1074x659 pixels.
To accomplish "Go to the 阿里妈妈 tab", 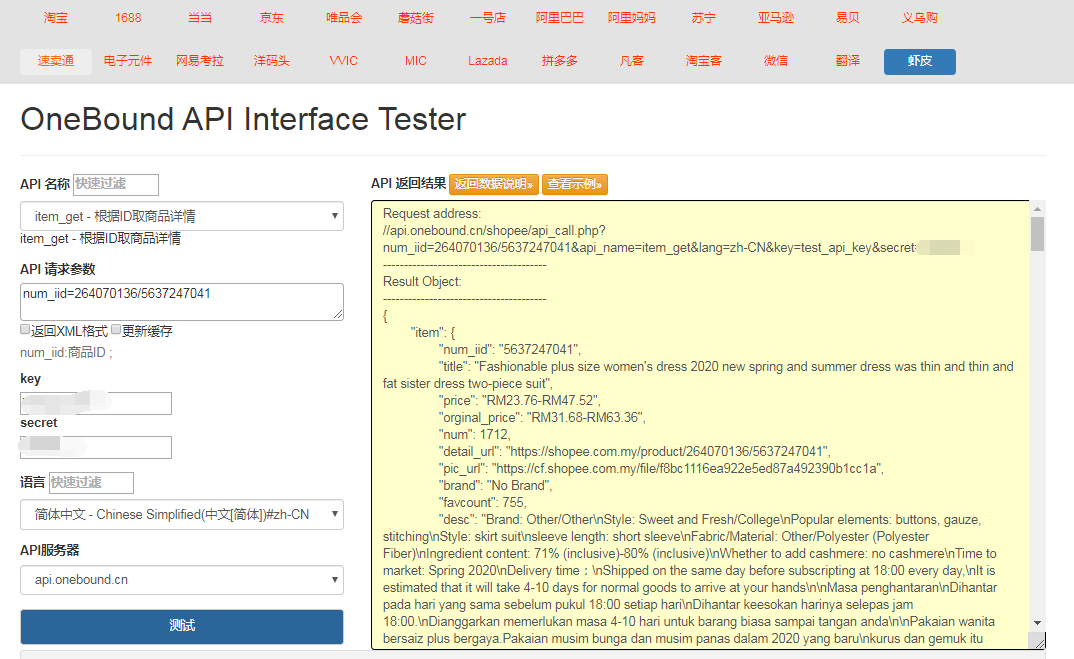I will (x=631, y=18).
